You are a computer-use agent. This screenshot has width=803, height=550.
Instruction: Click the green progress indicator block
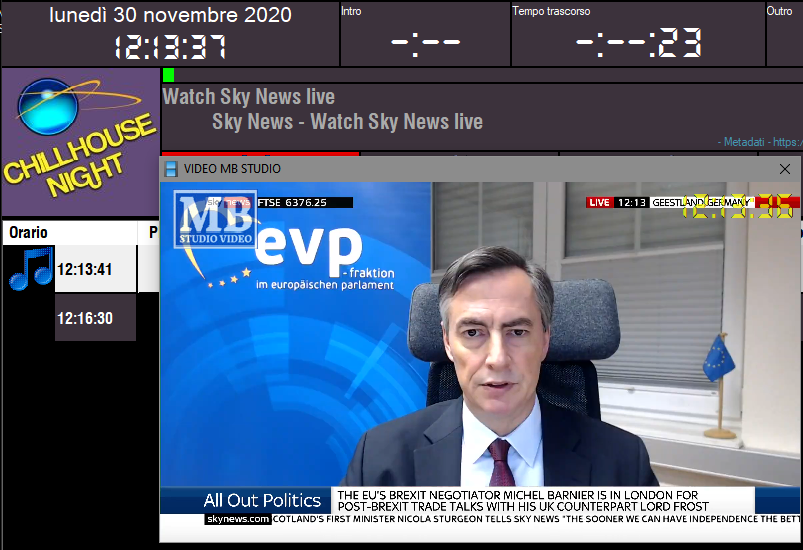click(168, 75)
